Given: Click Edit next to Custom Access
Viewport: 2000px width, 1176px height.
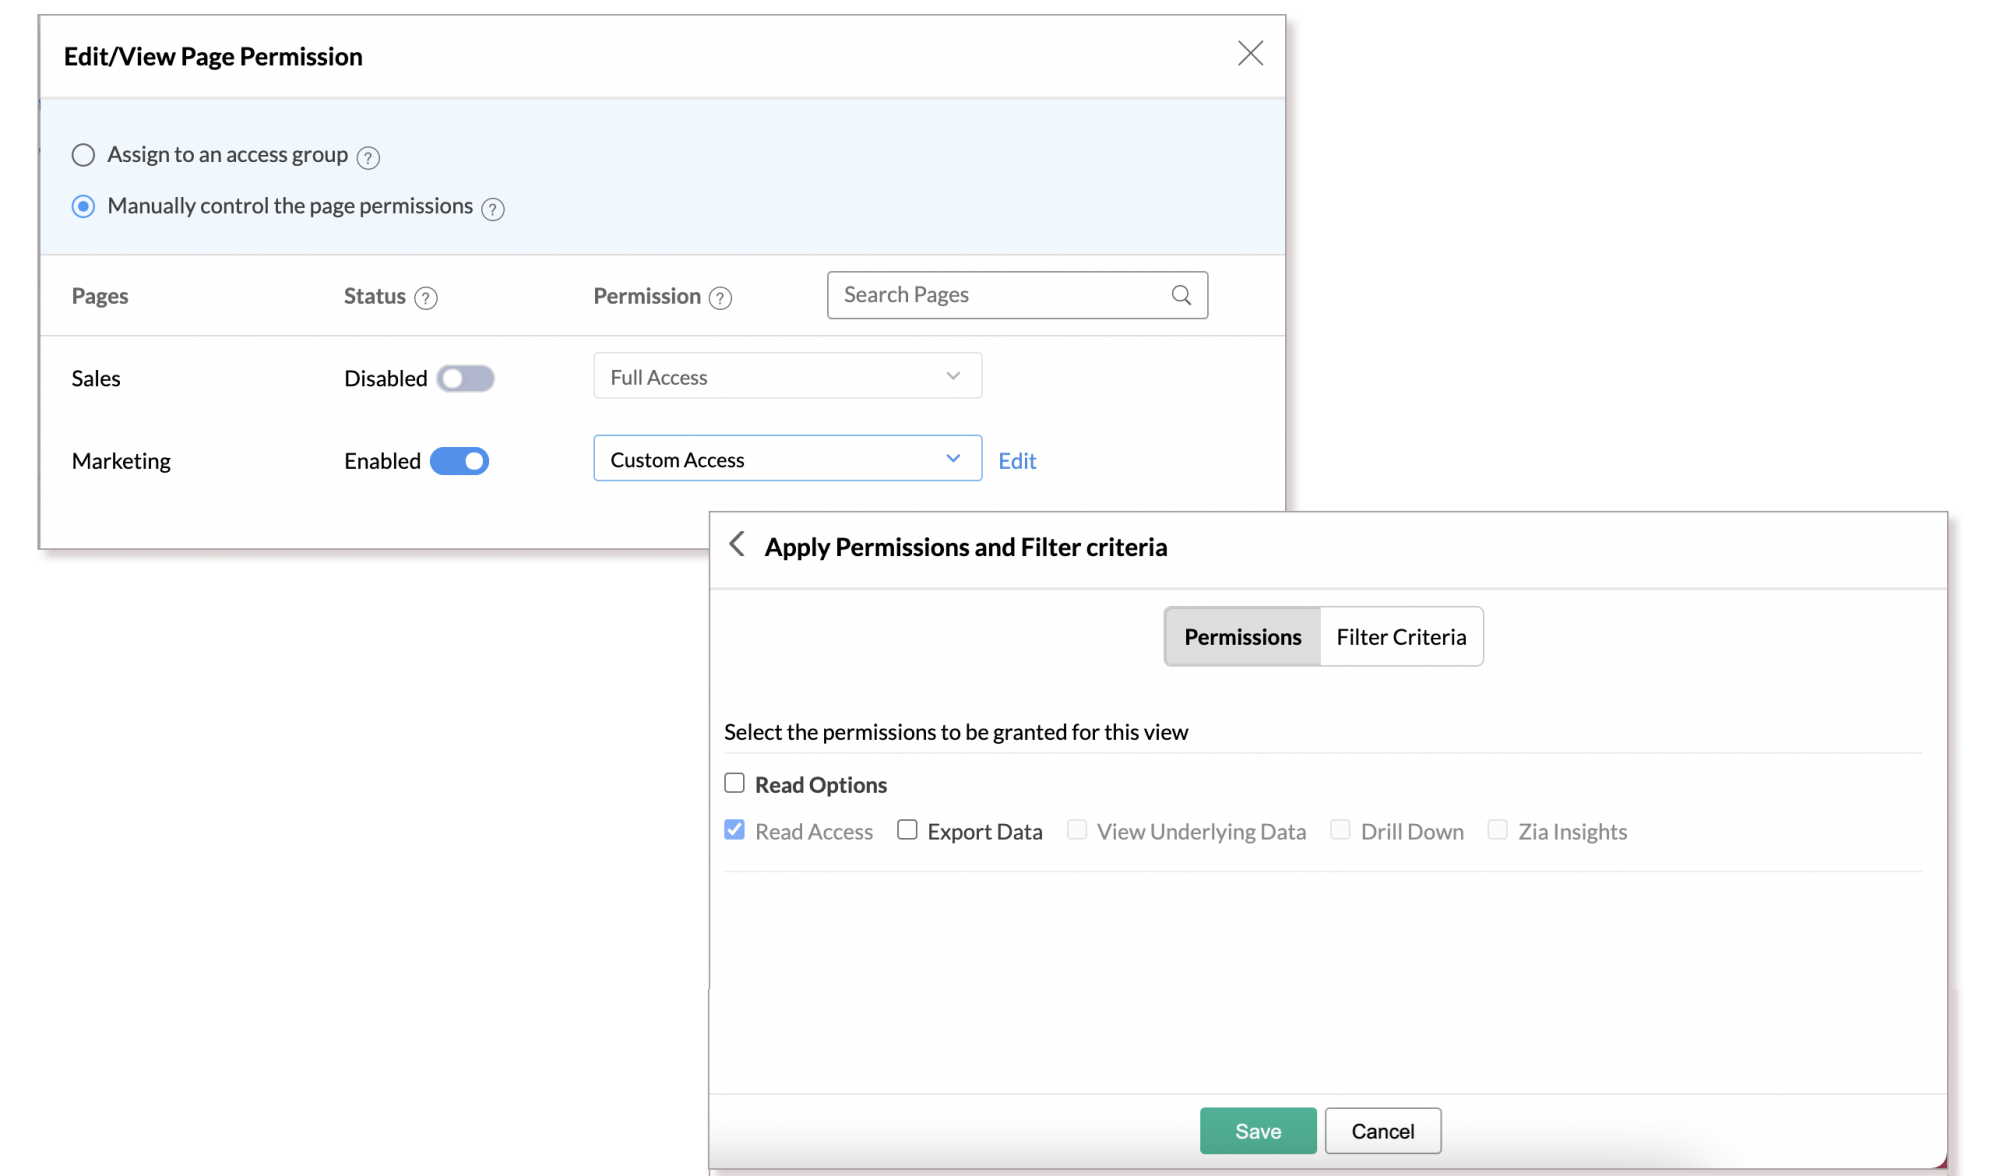Looking at the screenshot, I should (x=1017, y=460).
